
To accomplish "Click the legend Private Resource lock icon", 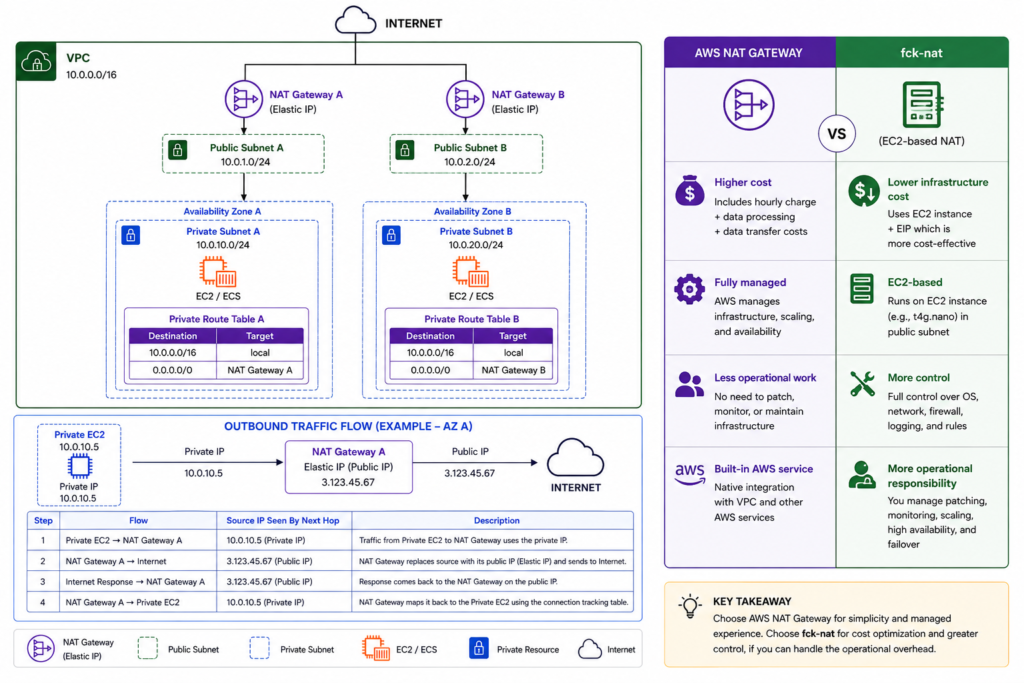I will coord(479,648).
